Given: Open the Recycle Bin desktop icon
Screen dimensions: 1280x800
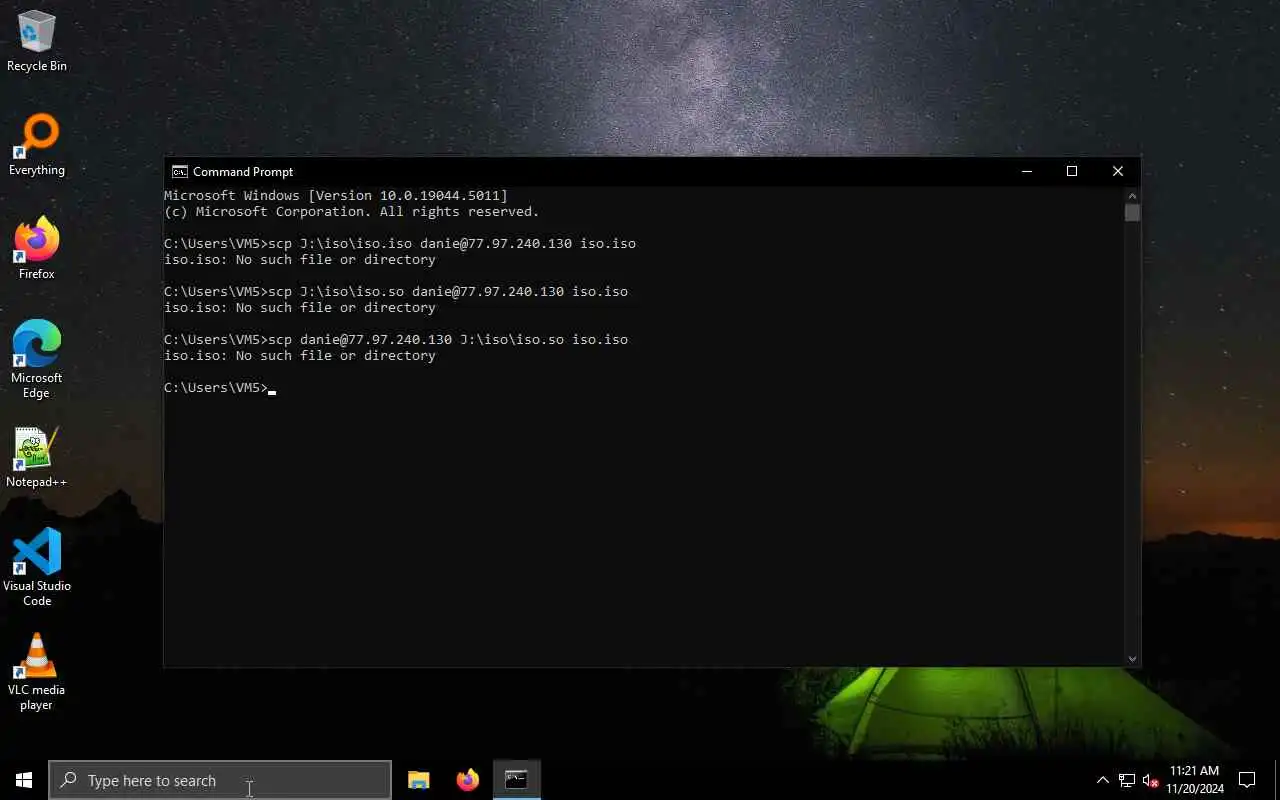Looking at the screenshot, I should tap(37, 41).
